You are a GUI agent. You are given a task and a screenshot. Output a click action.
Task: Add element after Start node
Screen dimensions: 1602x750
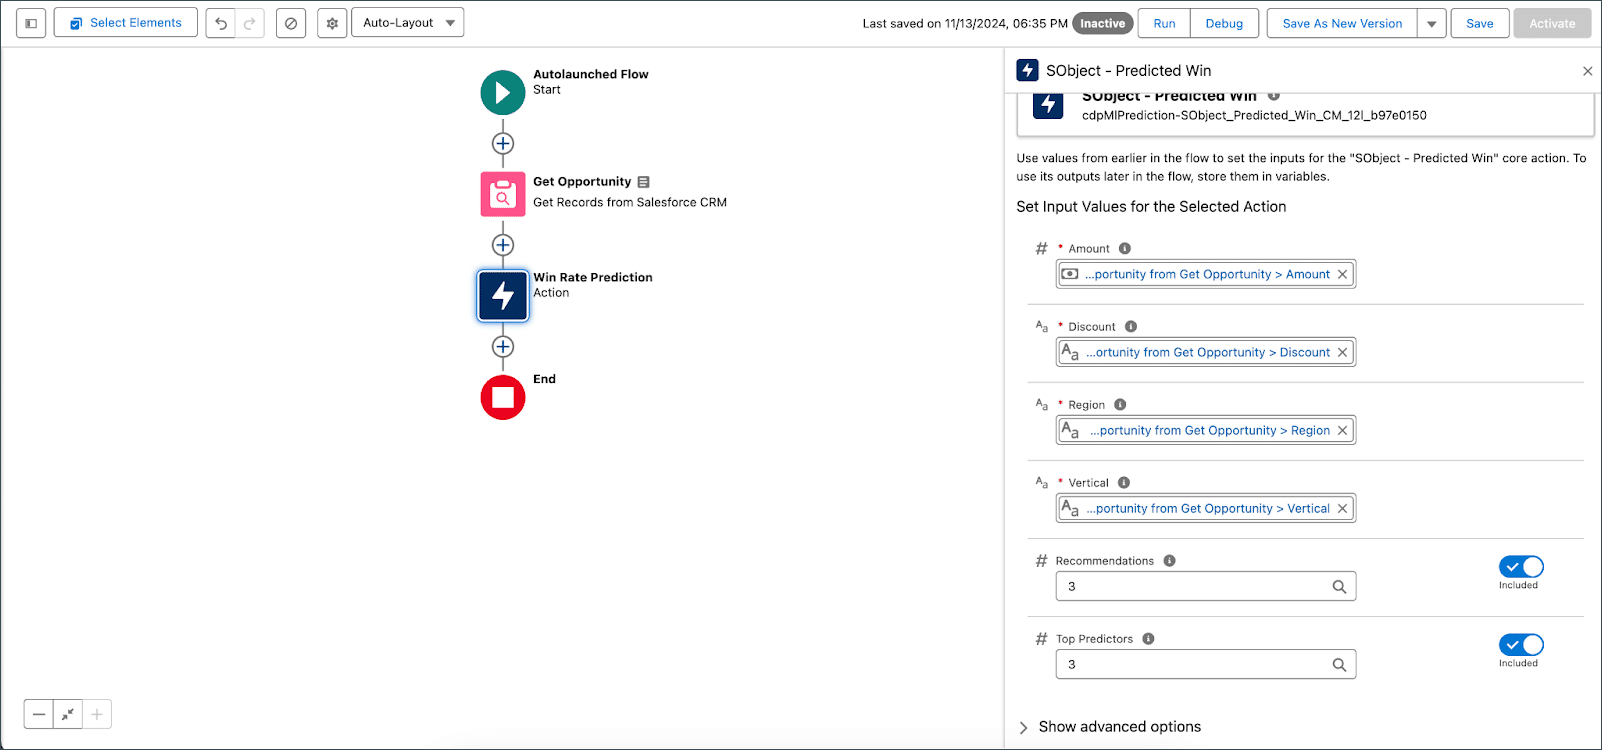pyautogui.click(x=503, y=144)
